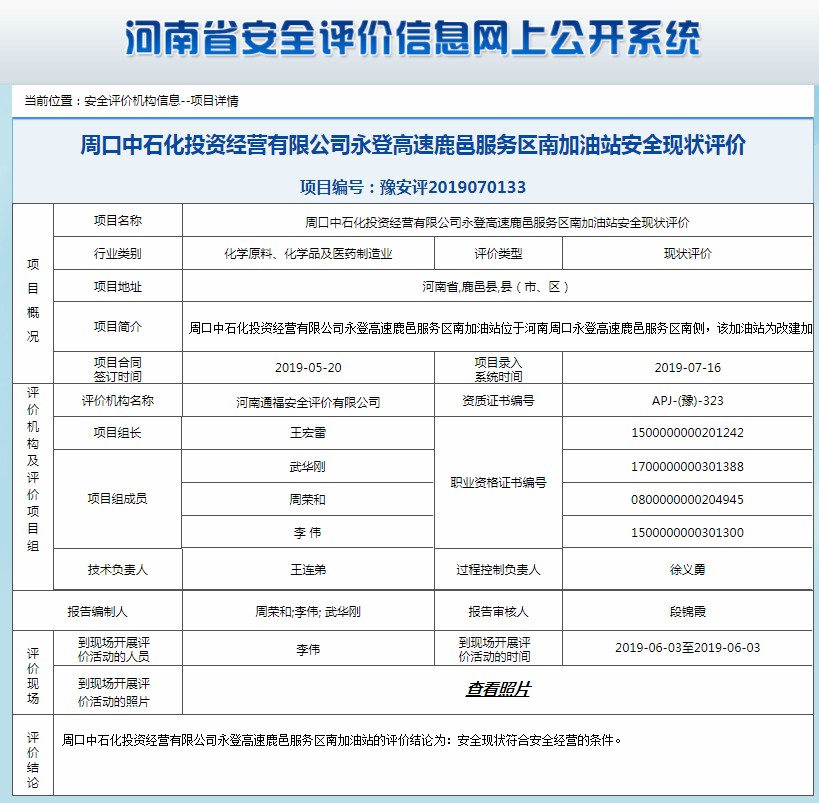Image resolution: width=819 pixels, height=803 pixels.
Task: Select the 到现场开展评价活动的人员 label
Action: tap(114, 649)
